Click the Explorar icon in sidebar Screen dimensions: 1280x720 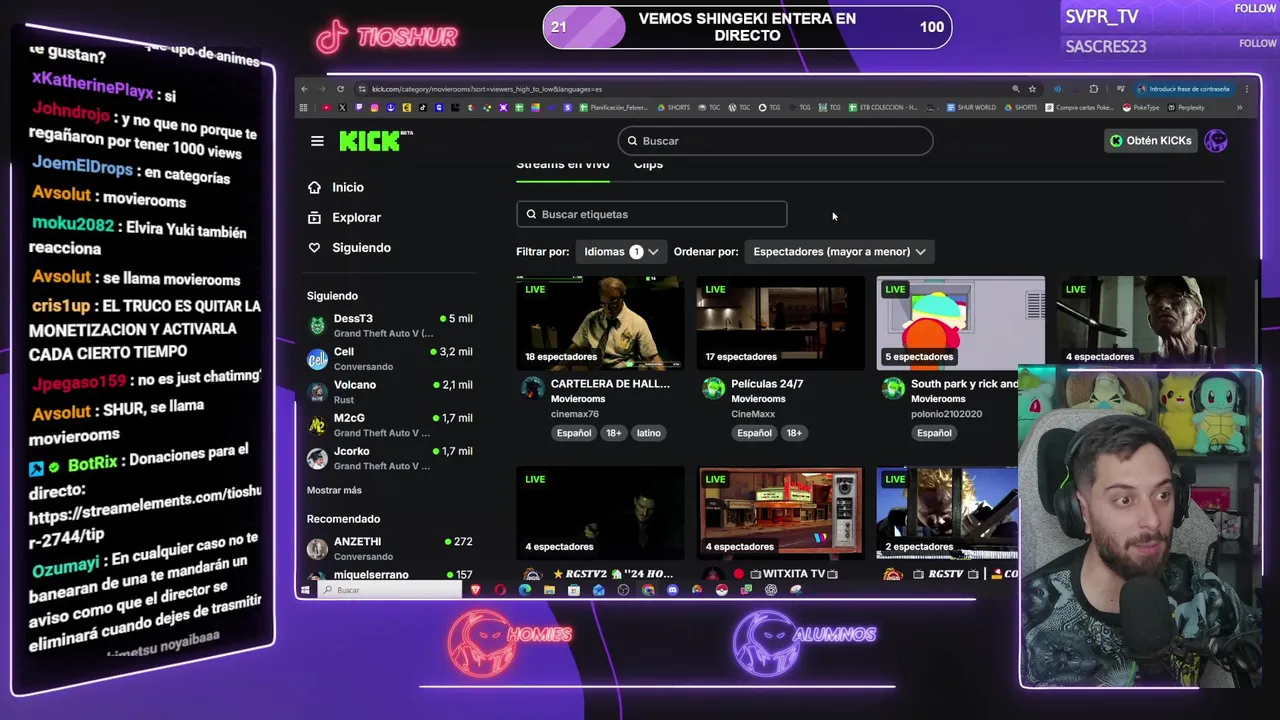[x=314, y=217]
